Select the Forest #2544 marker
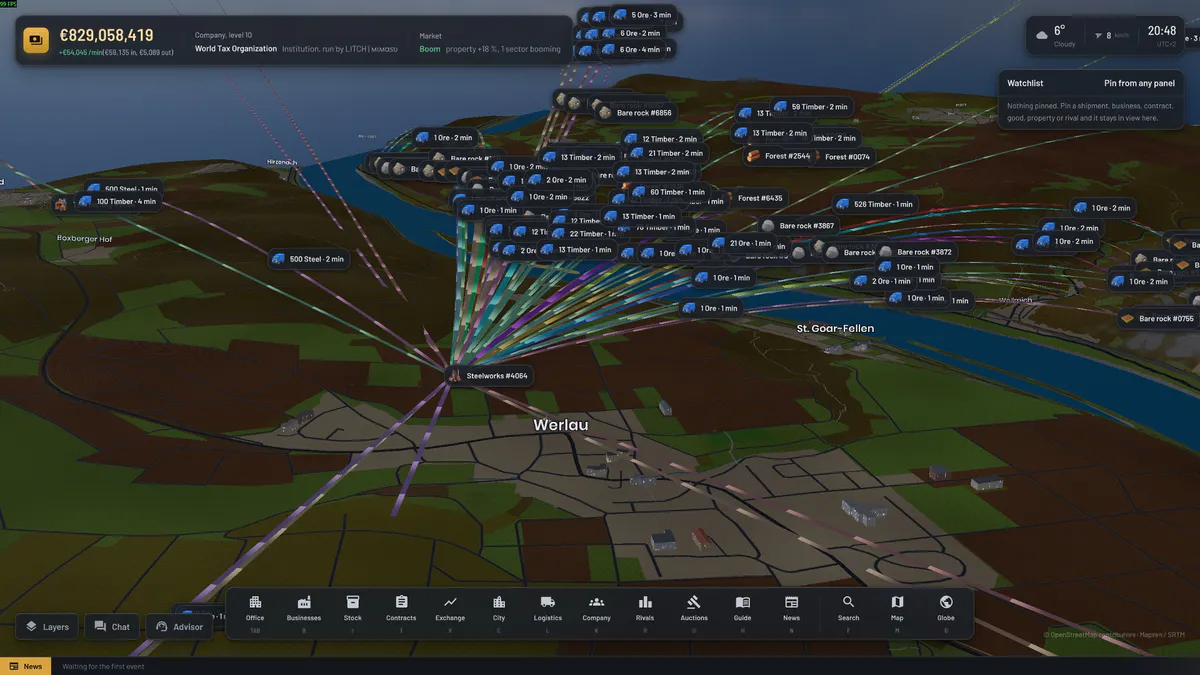 point(779,156)
